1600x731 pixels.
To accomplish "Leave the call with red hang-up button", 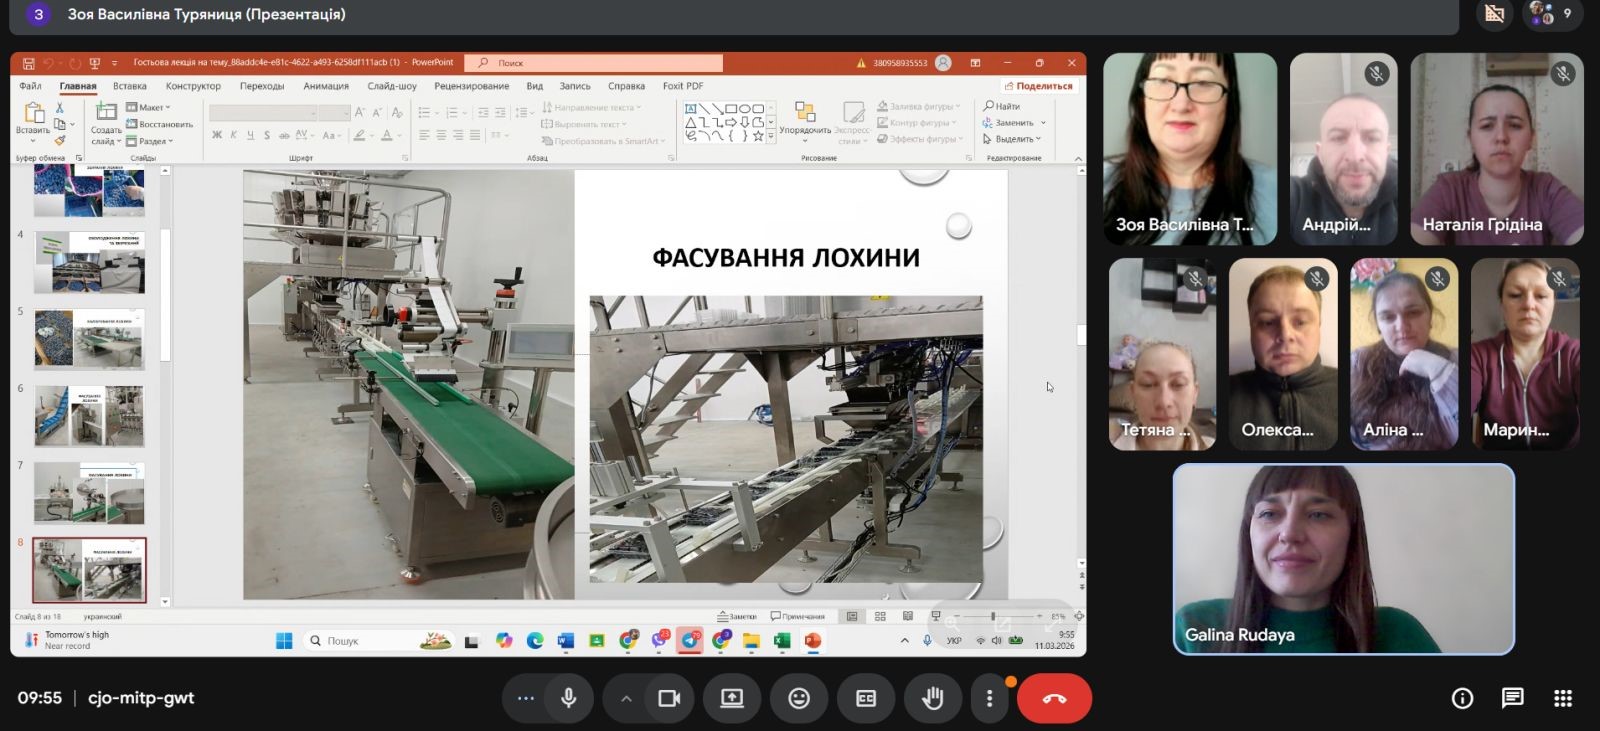I will point(1054,698).
